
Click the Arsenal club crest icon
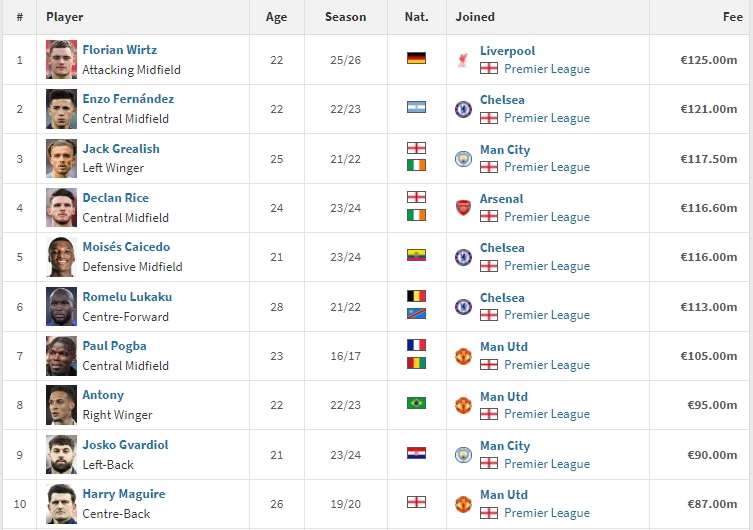(463, 208)
